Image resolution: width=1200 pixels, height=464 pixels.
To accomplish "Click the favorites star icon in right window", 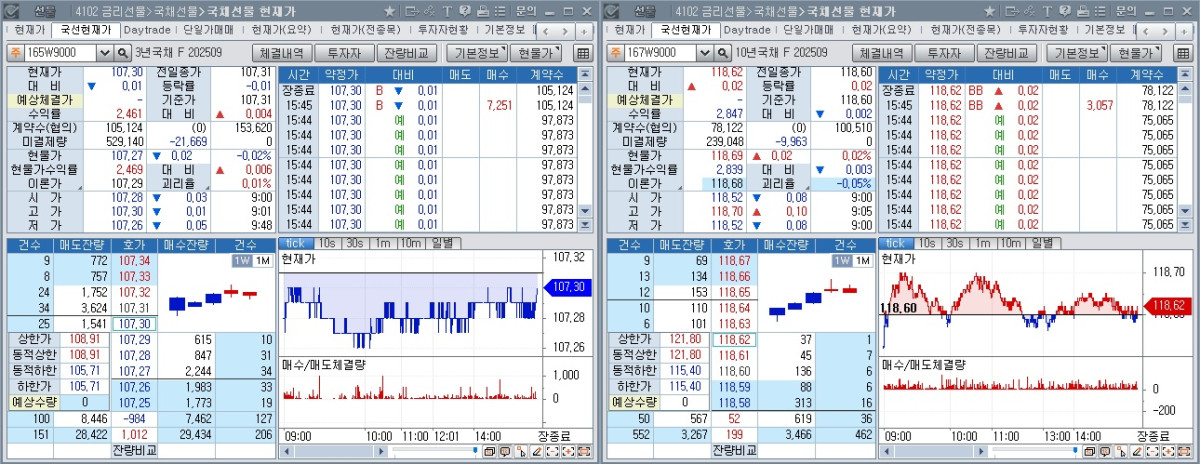I will [989, 11].
